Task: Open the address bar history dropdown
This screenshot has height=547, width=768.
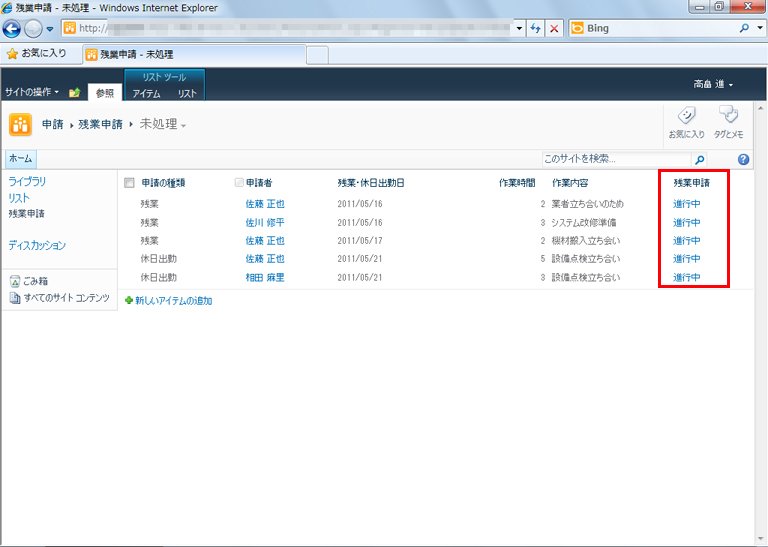Action: 519,28
